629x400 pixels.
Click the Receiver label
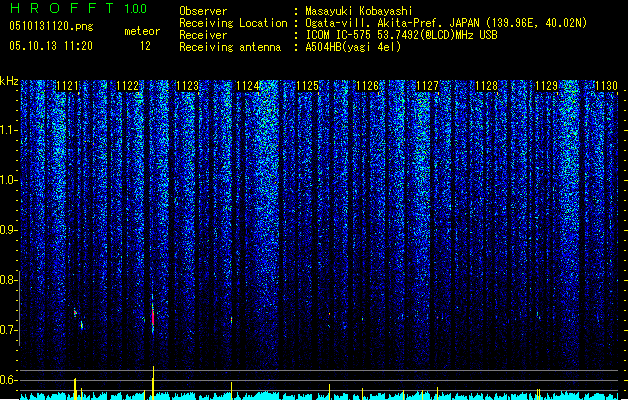203,35
